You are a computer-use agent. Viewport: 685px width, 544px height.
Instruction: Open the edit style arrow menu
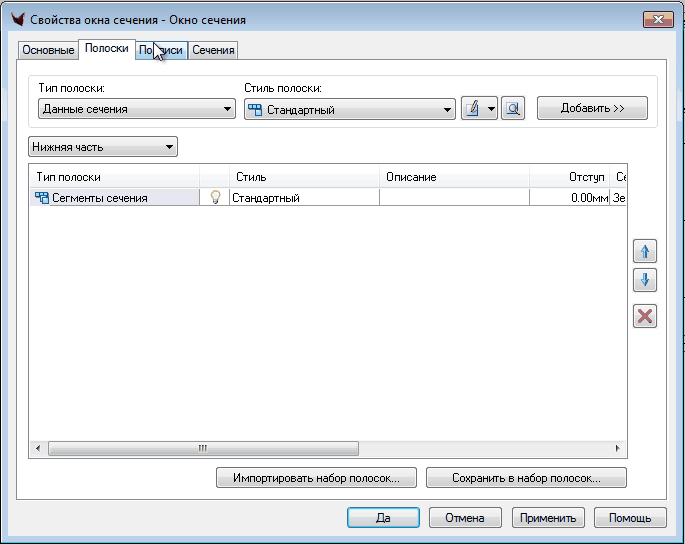491,109
